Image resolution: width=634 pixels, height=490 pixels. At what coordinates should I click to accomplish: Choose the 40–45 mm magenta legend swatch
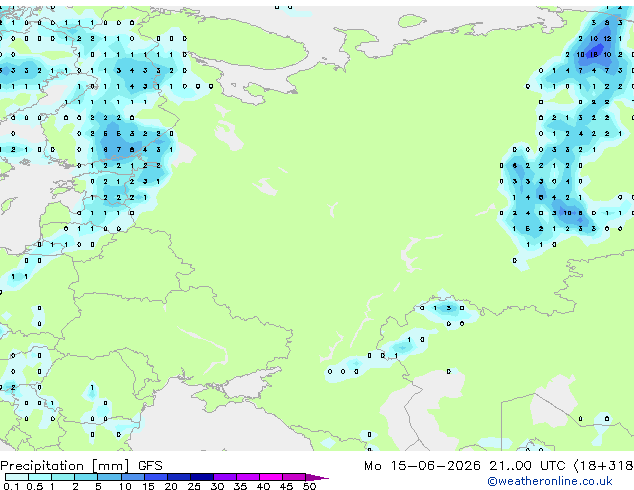pos(271,477)
